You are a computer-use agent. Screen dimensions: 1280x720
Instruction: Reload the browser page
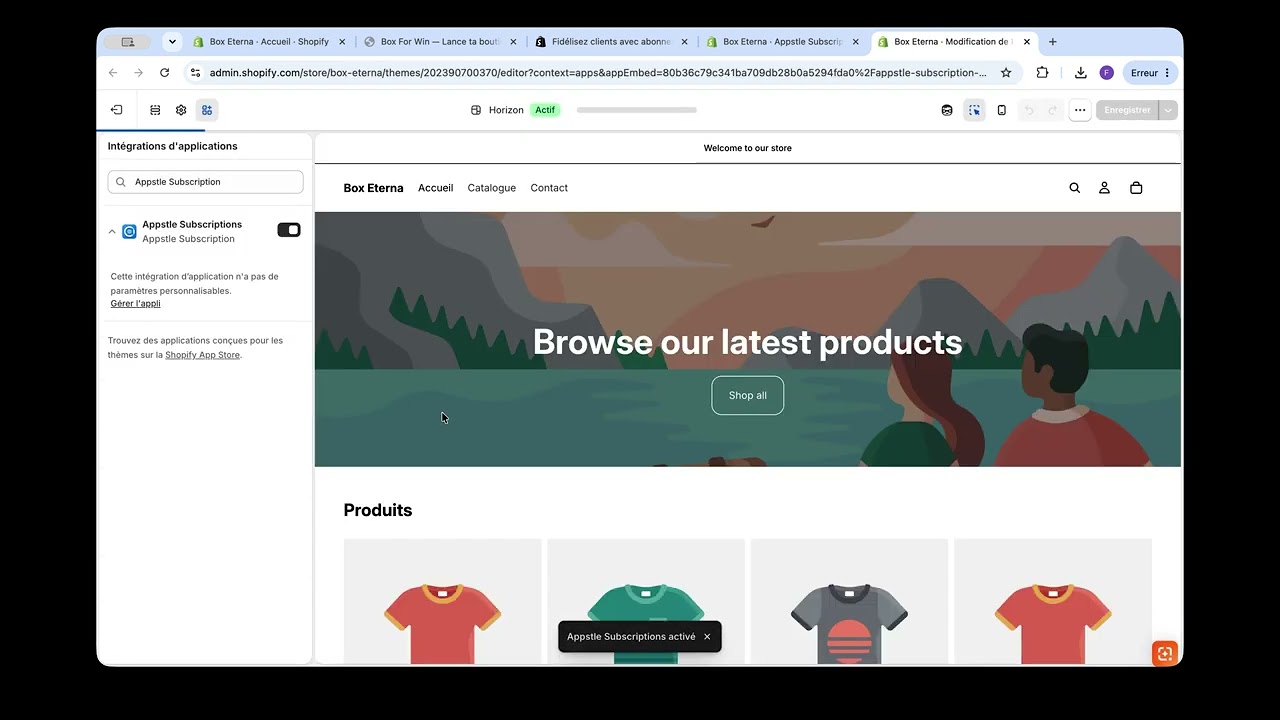point(165,73)
